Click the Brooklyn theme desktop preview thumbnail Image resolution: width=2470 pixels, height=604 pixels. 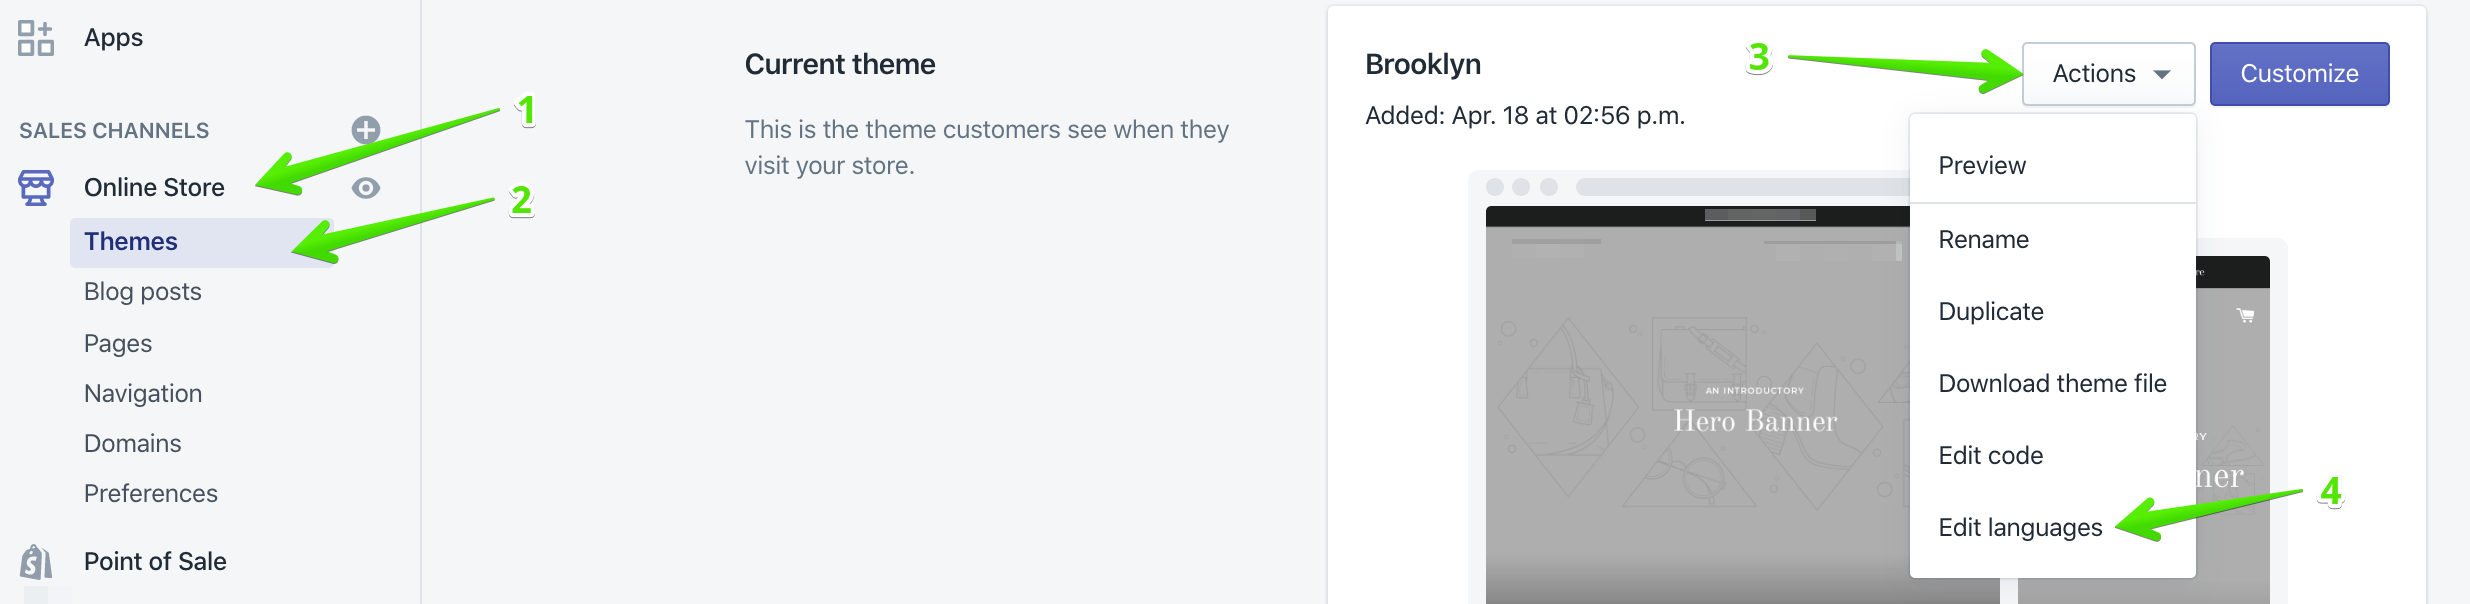coord(1700,420)
